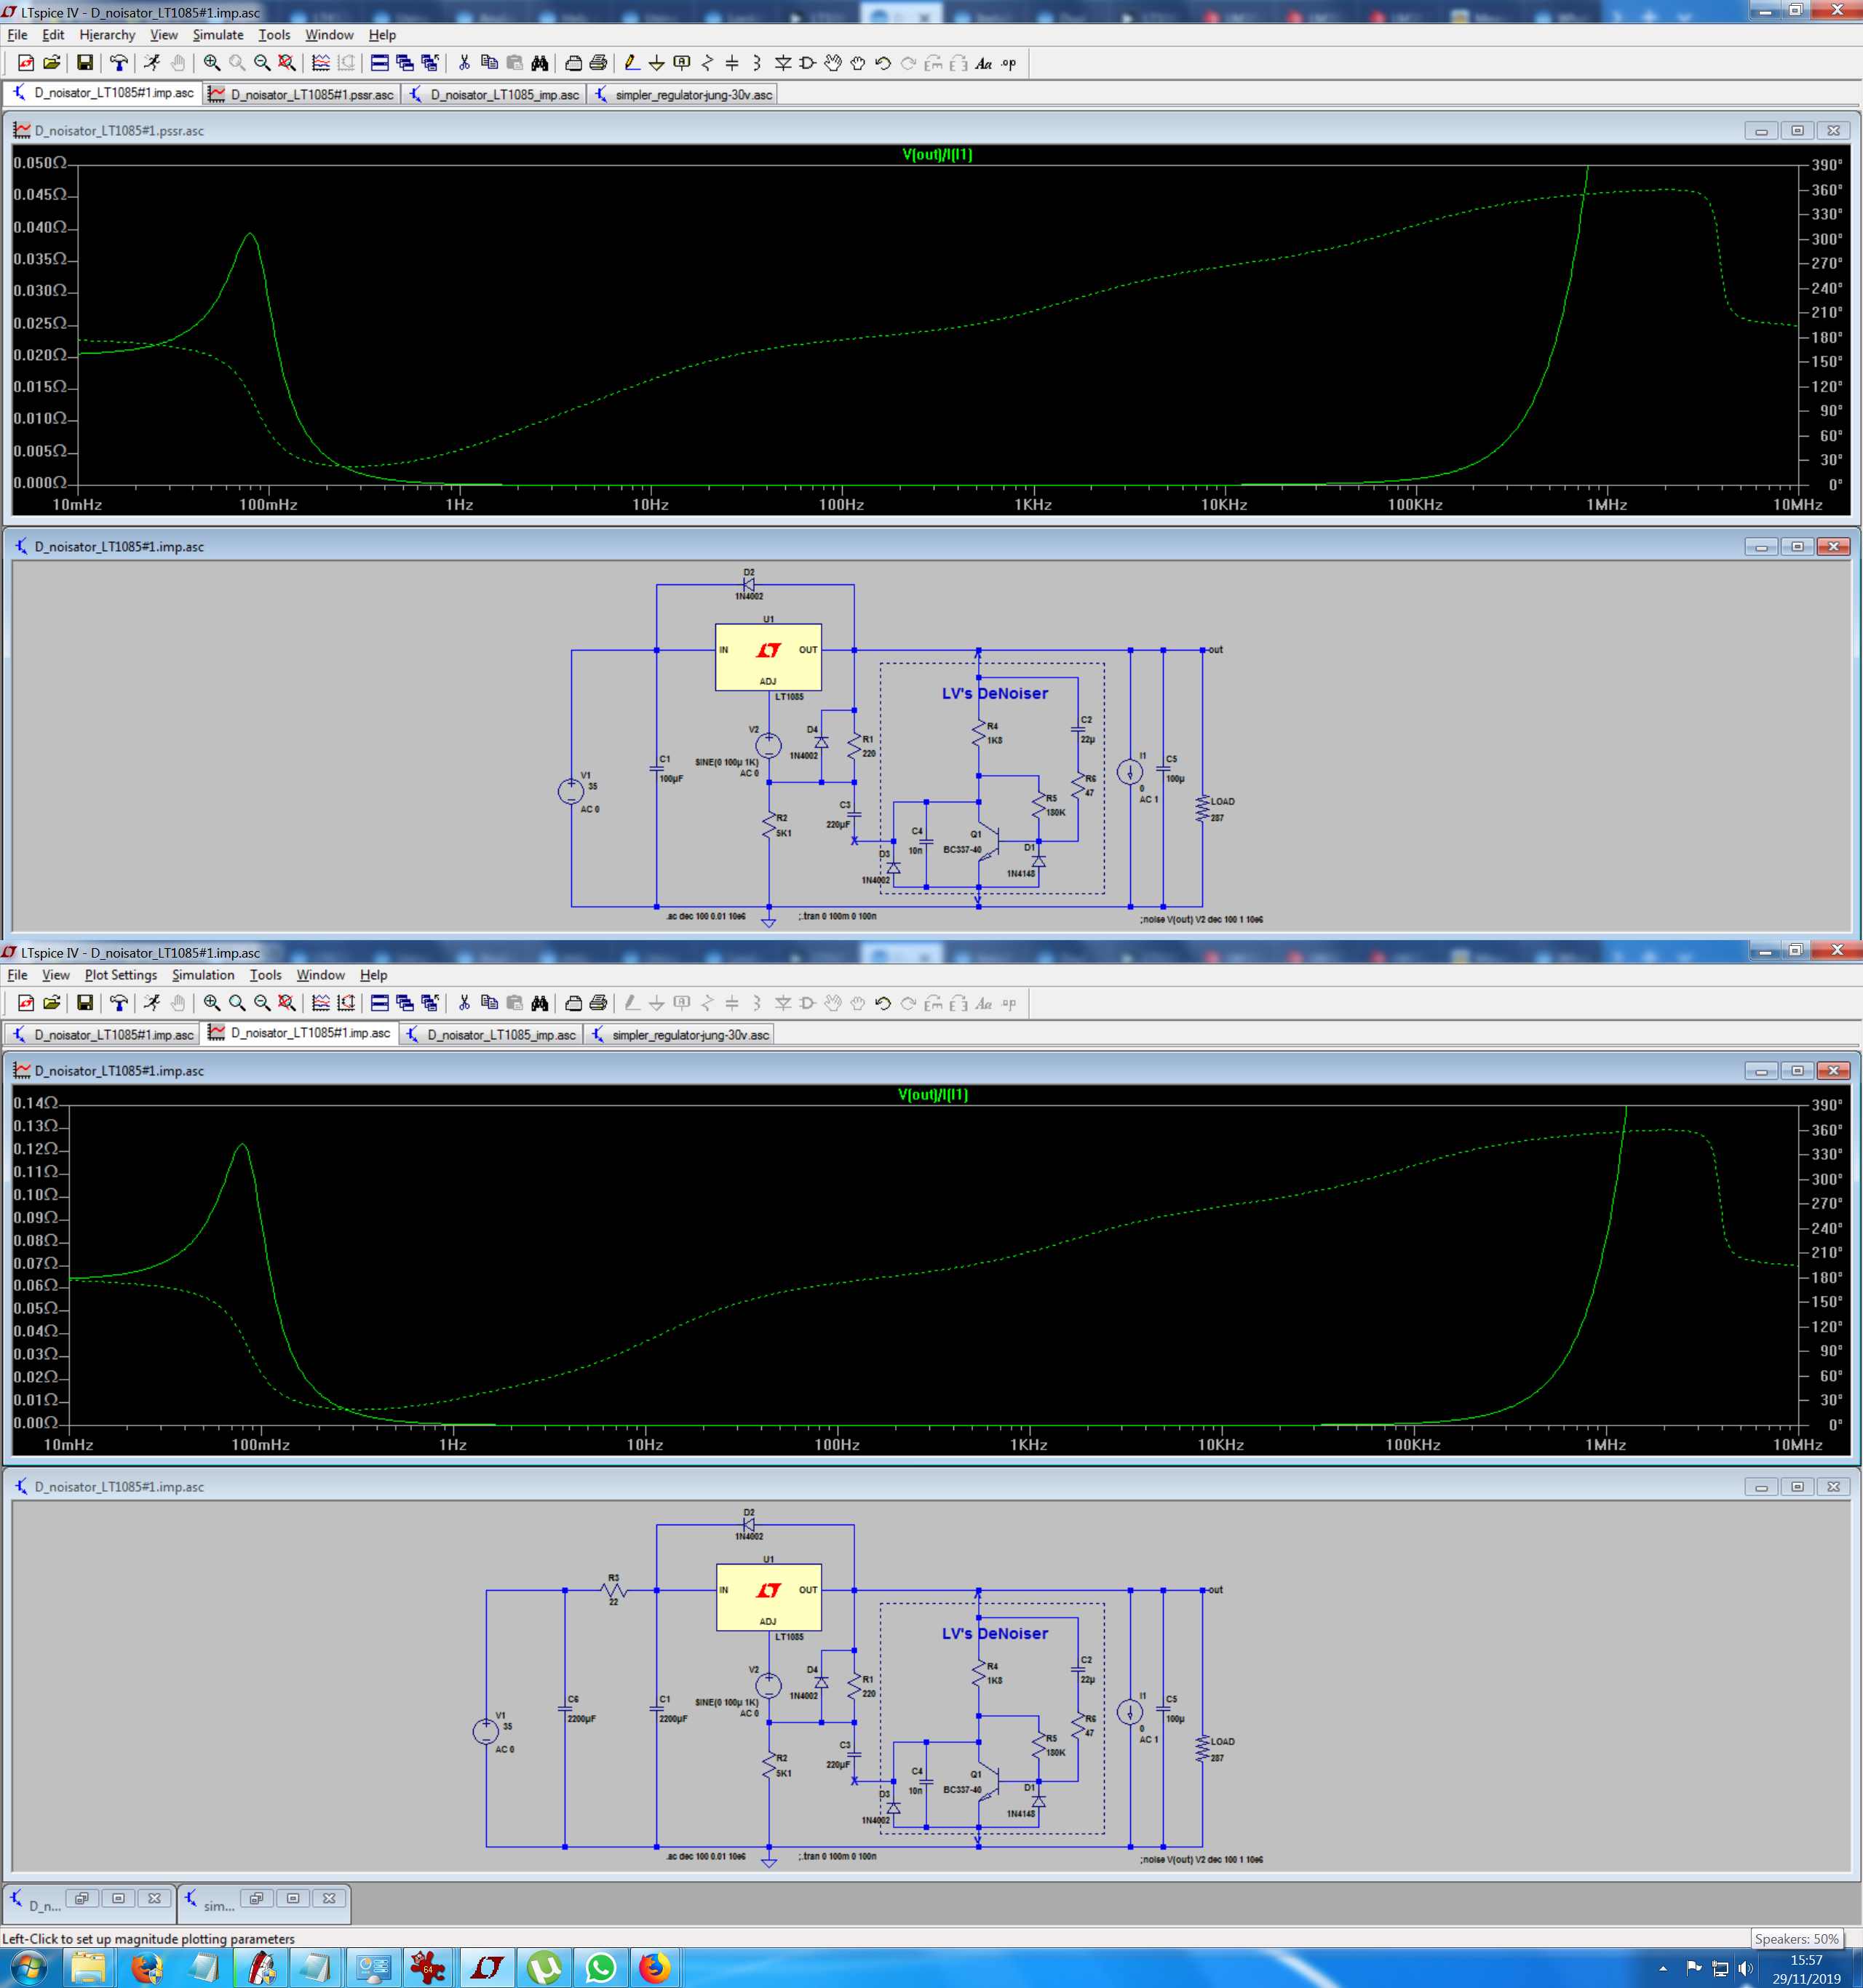Click R3 22 resistor in bottom schematic
Image resolution: width=1863 pixels, height=1988 pixels.
click(x=614, y=1589)
